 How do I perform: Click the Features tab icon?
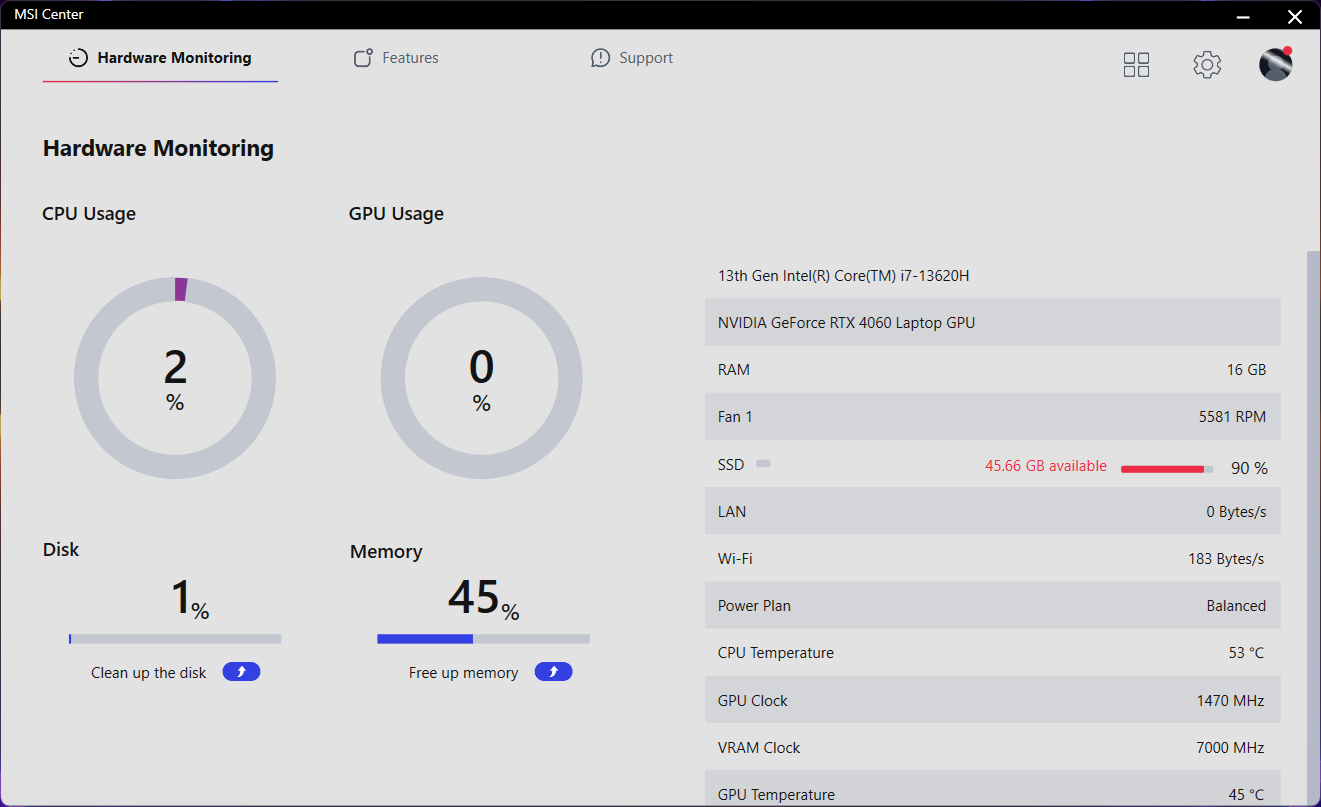click(363, 58)
